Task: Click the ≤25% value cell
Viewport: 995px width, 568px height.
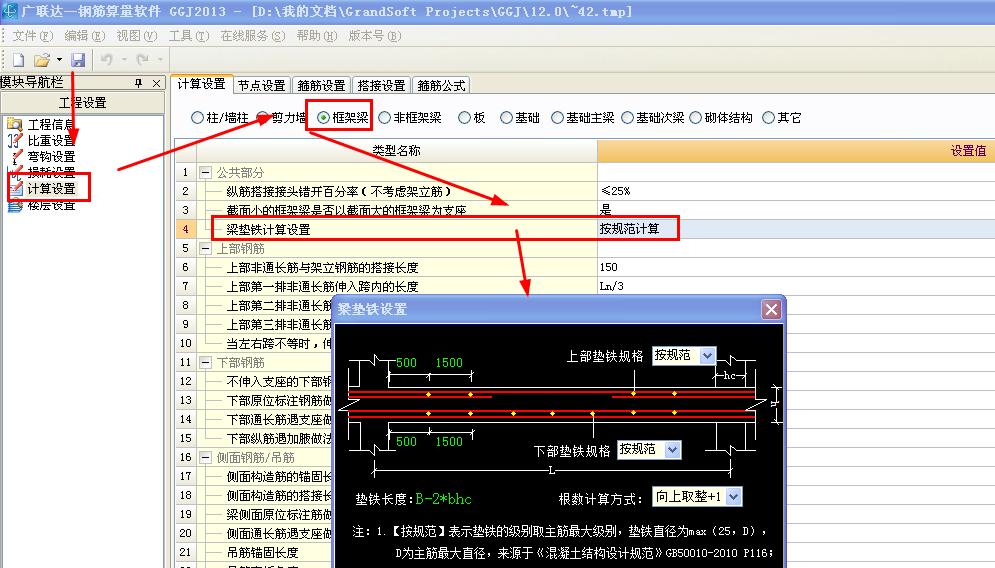Action: (x=796, y=191)
